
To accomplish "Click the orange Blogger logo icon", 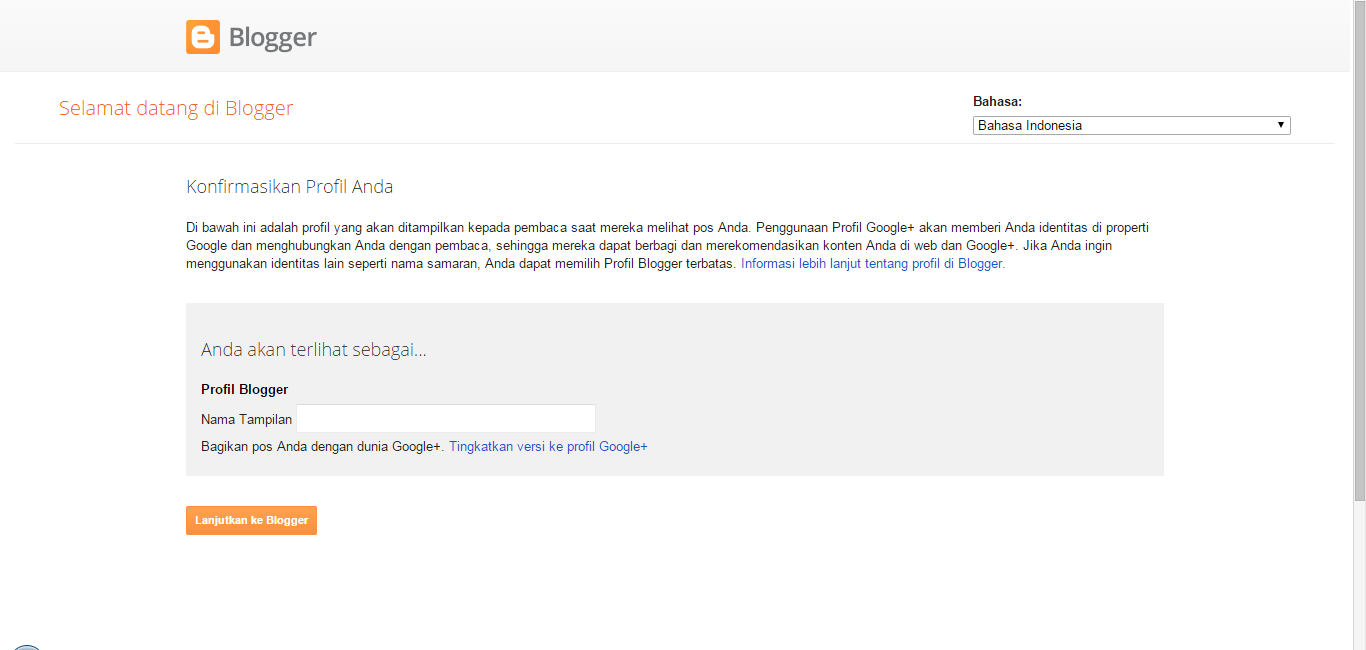I will [203, 37].
